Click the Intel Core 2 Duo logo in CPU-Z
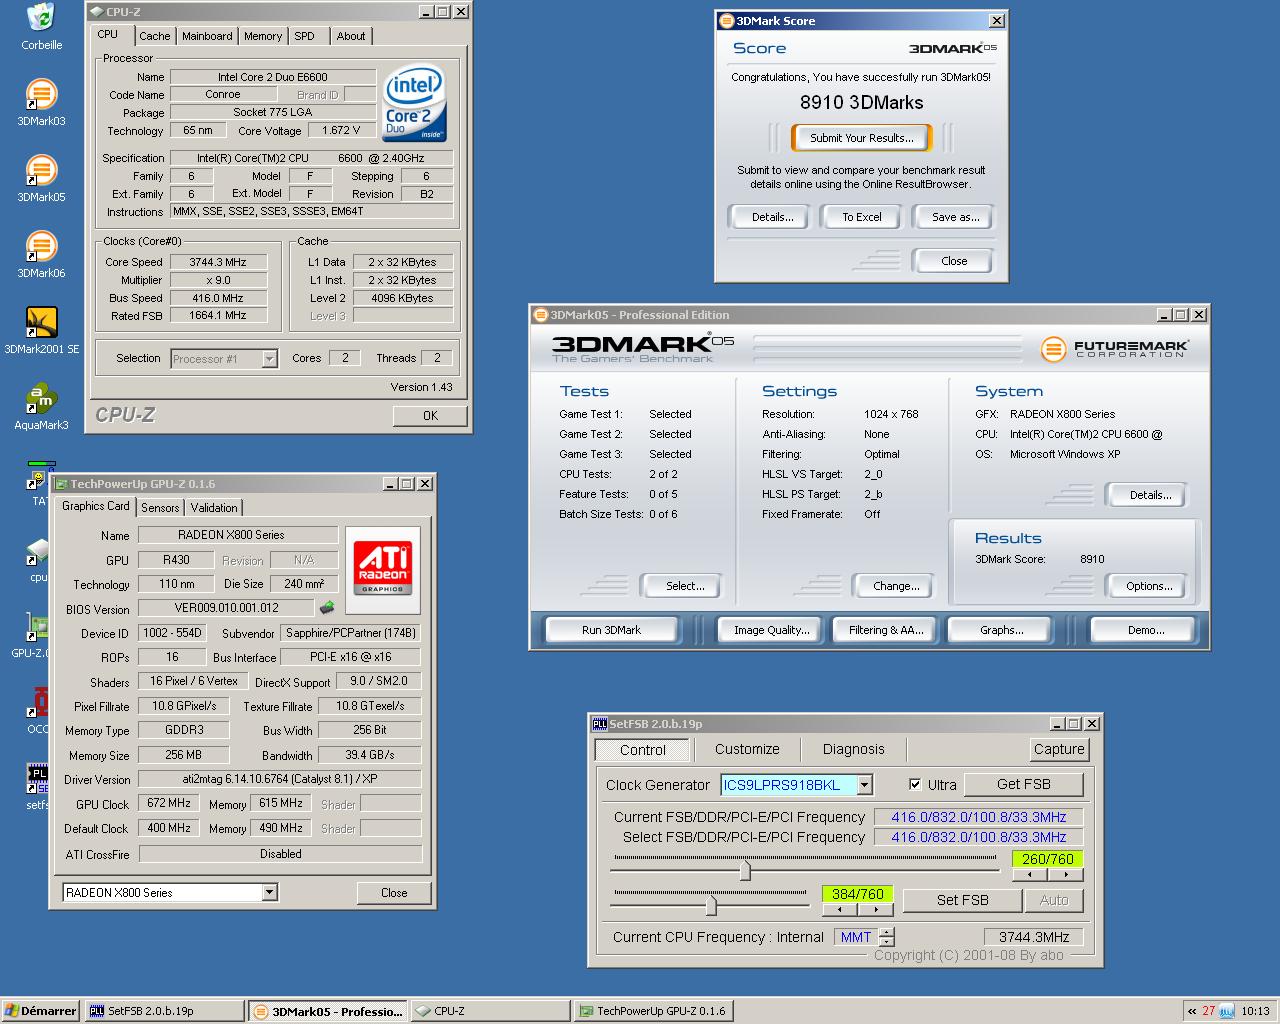1280x1024 pixels. pyautogui.click(x=415, y=105)
